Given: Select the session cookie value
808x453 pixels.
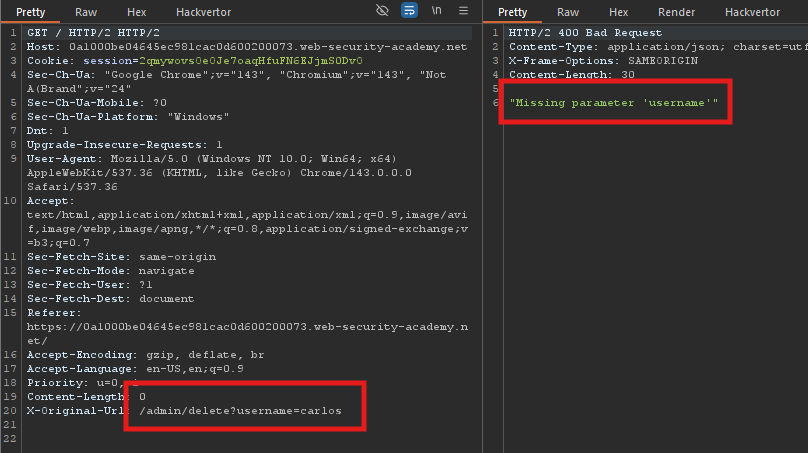Looking at the screenshot, I should (251, 60).
